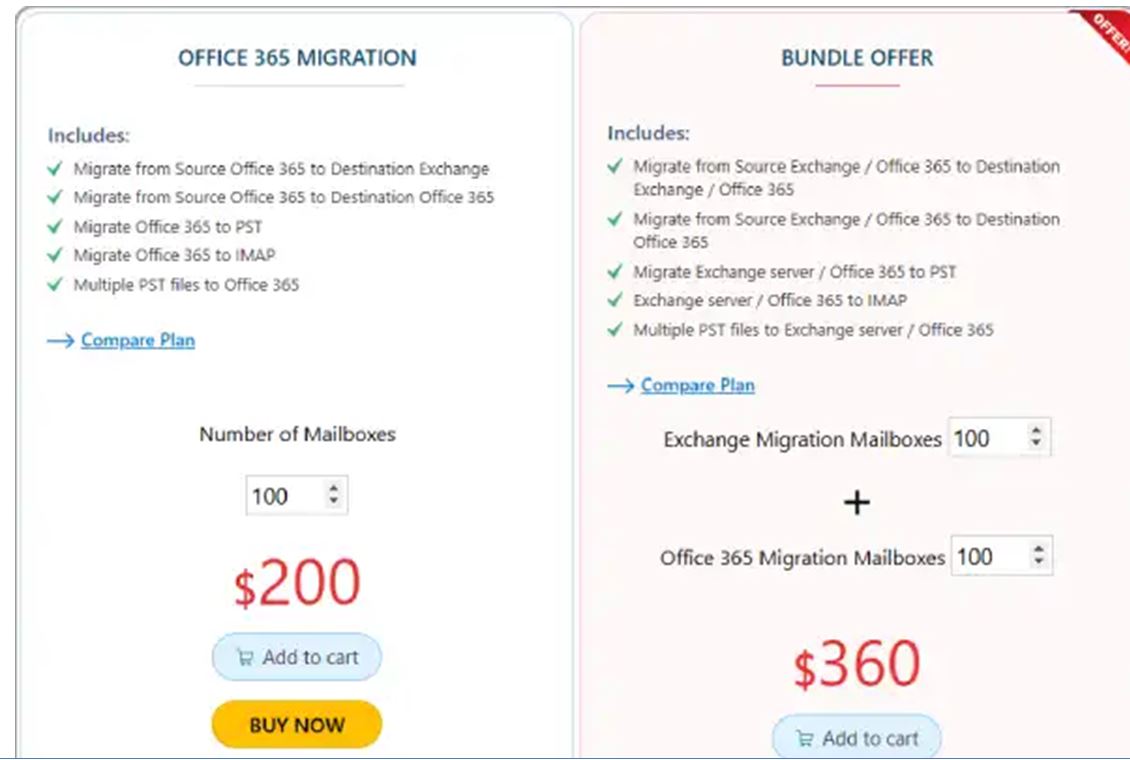
Task: Click the plus sign between bundle mailbox fields
Action: [856, 502]
